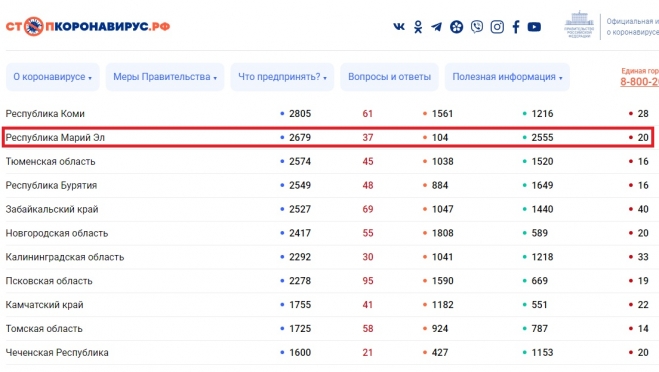The height and width of the screenshot is (372, 659).
Task: Click total cases value 2574
Action: [300, 162]
